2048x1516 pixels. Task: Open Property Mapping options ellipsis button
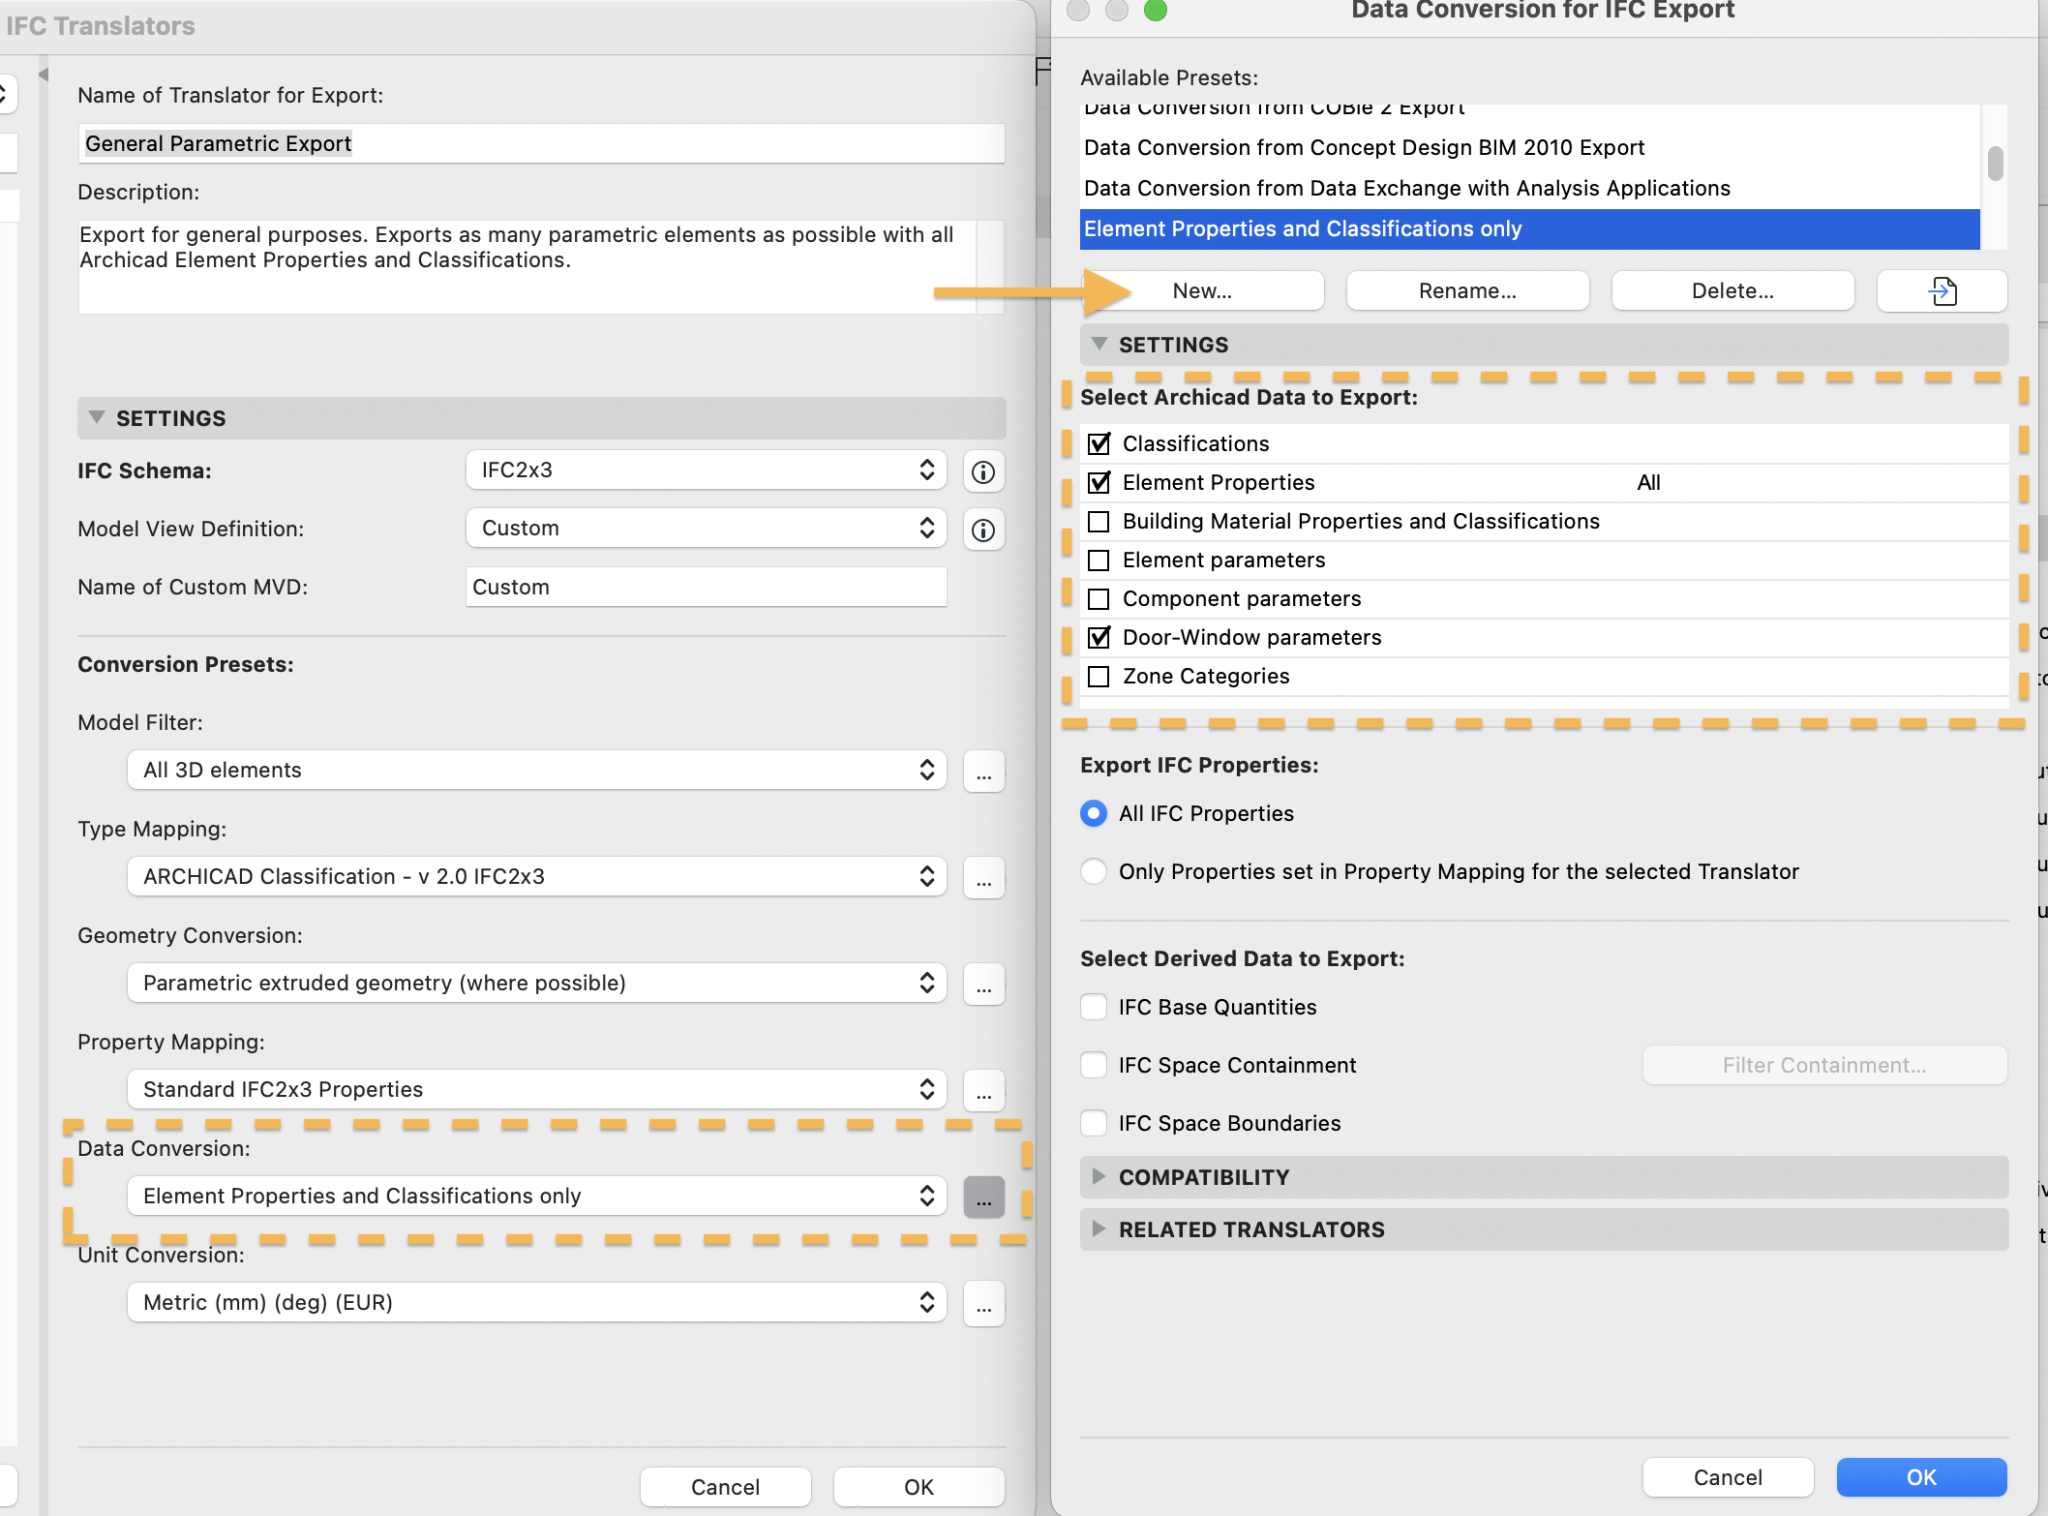[x=983, y=1090]
